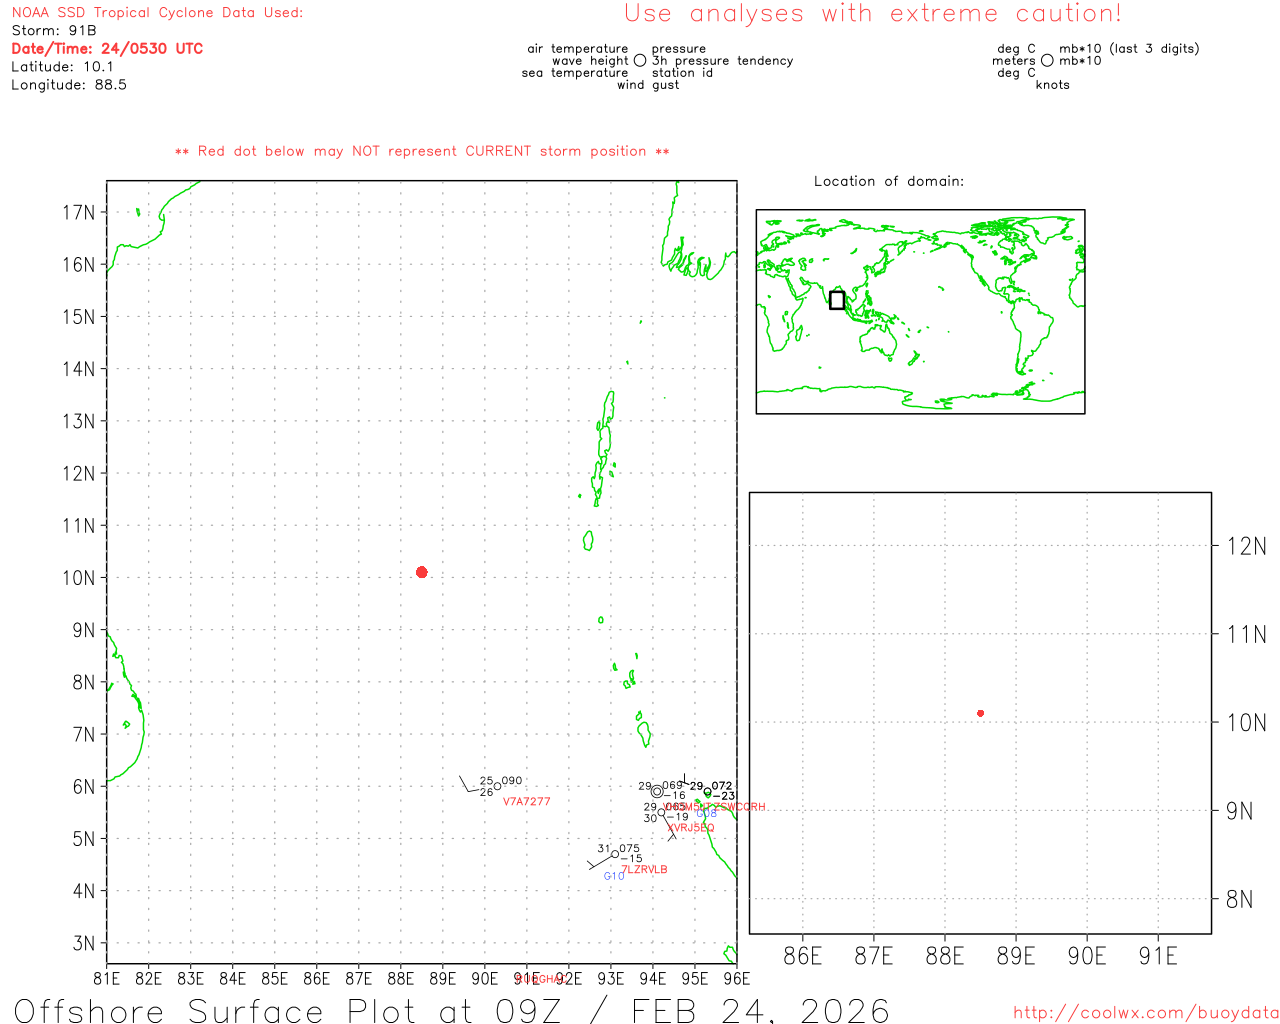
Task: Click blue gust label 'G10'
Action: [x=614, y=876]
